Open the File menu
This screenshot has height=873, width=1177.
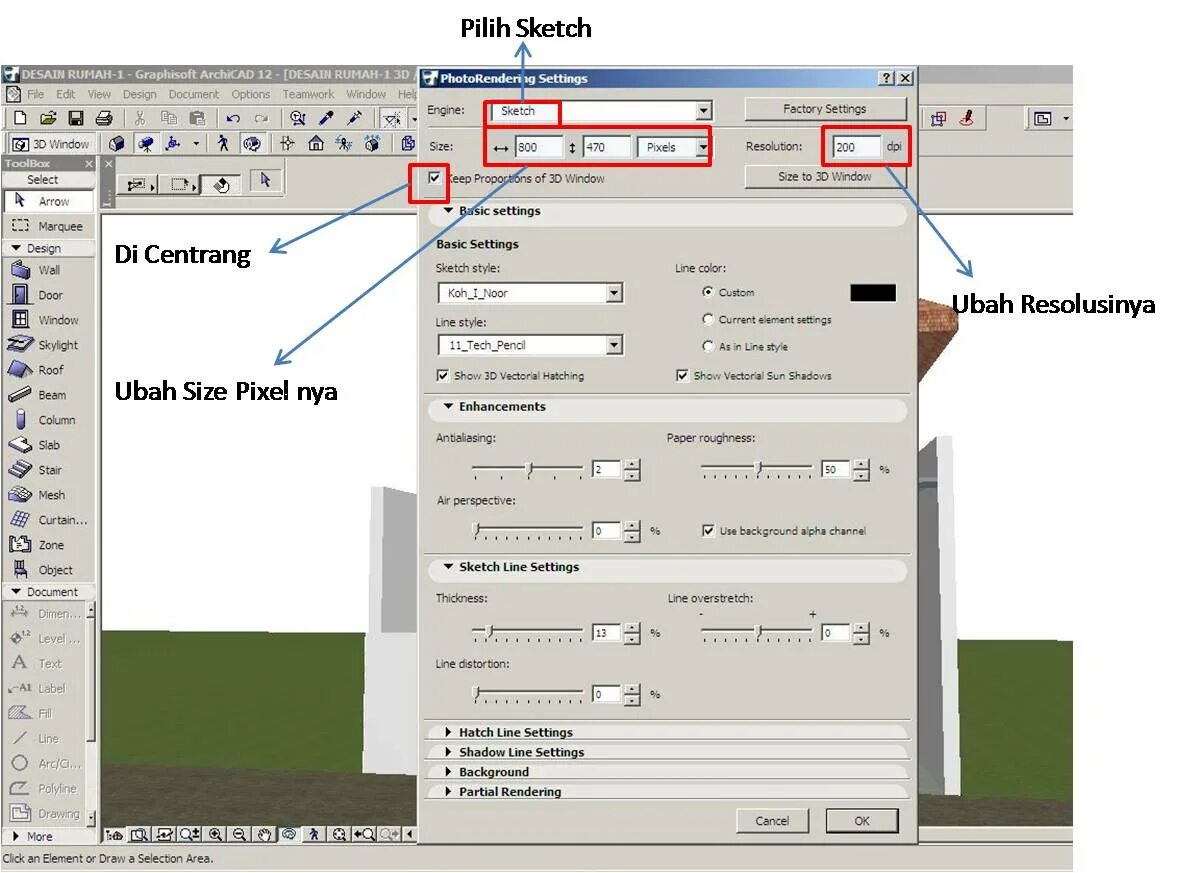pos(35,94)
